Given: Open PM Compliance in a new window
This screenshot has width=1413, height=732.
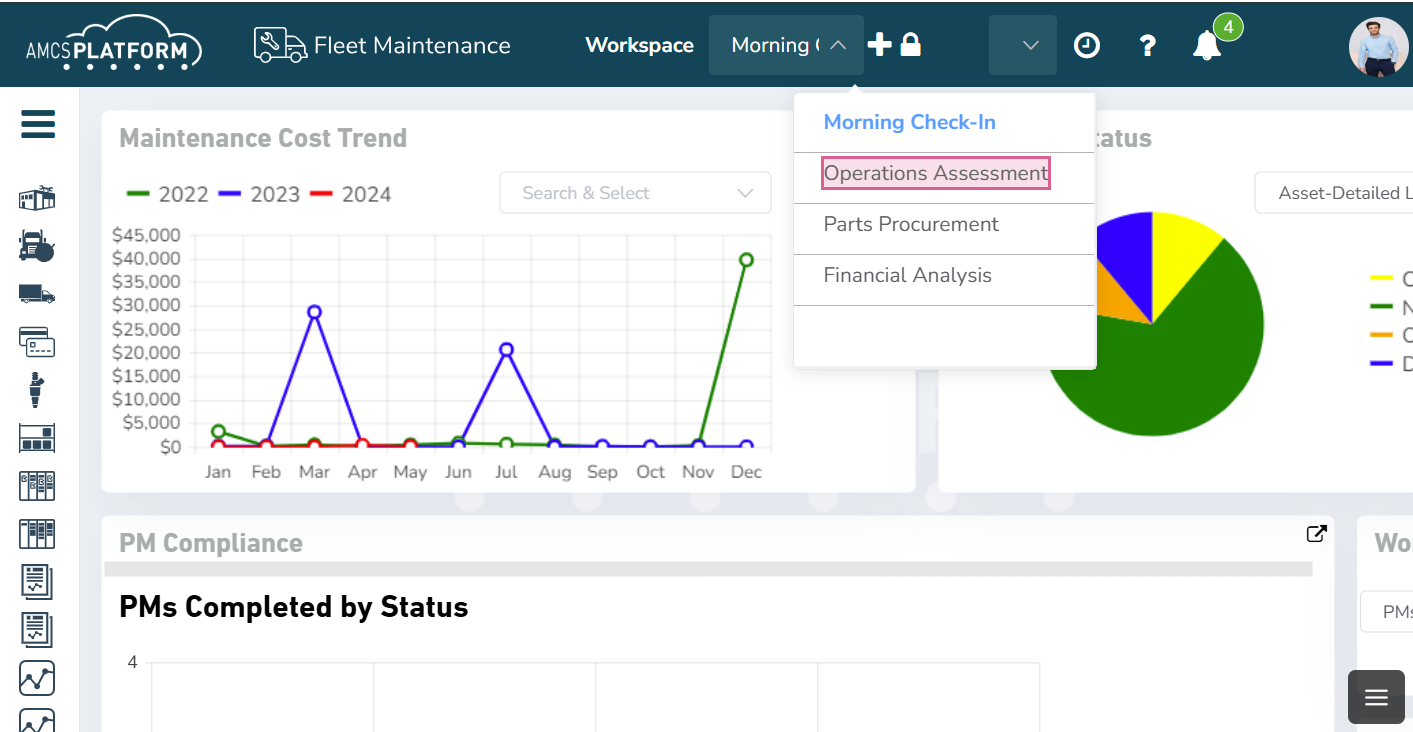Looking at the screenshot, I should (x=1316, y=533).
